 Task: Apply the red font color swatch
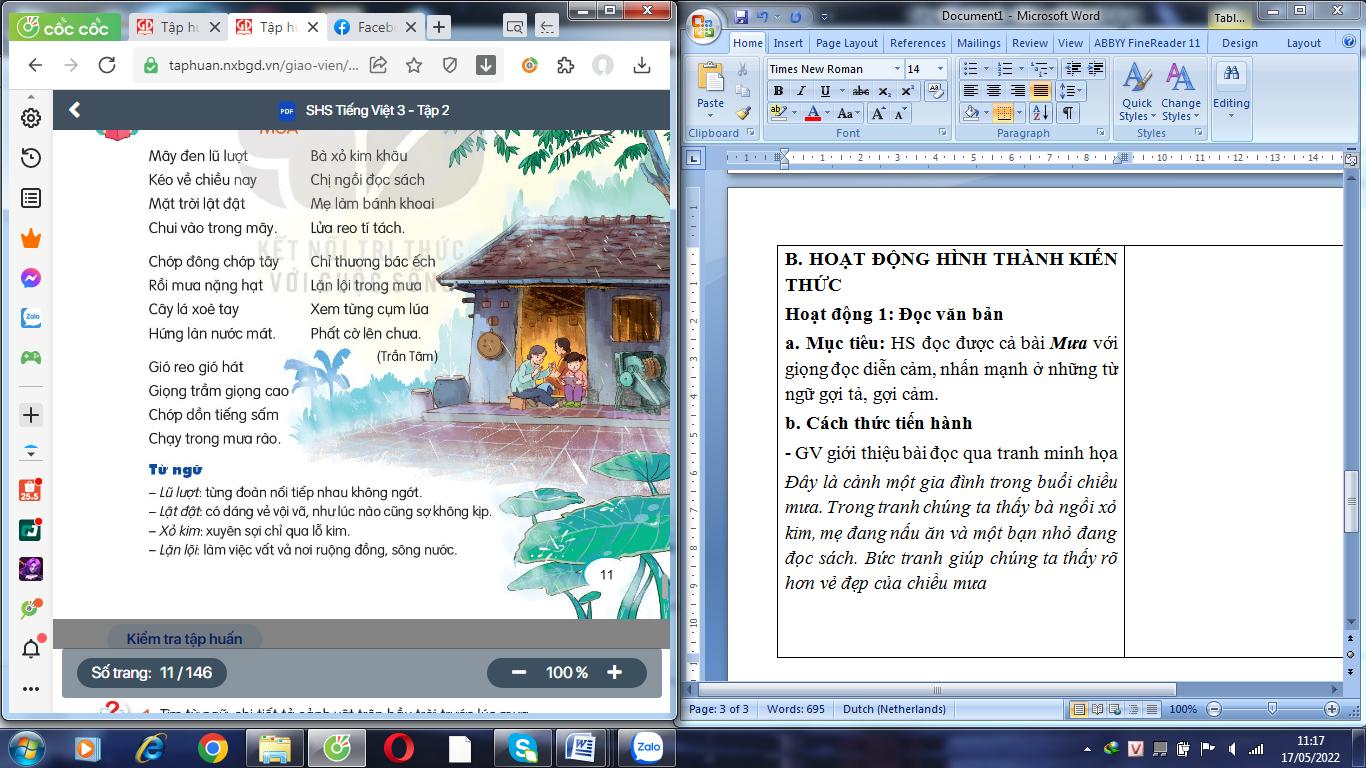click(x=813, y=114)
